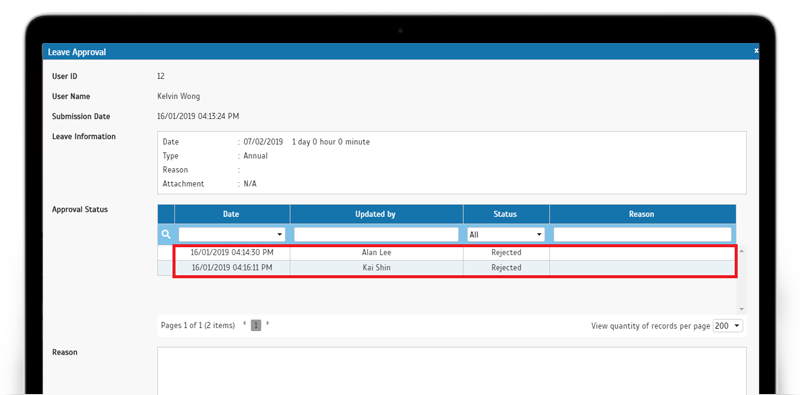The width and height of the screenshot is (800, 395).
Task: Click the 1 day 0 hour 0 minute duration
Action: (x=331, y=142)
